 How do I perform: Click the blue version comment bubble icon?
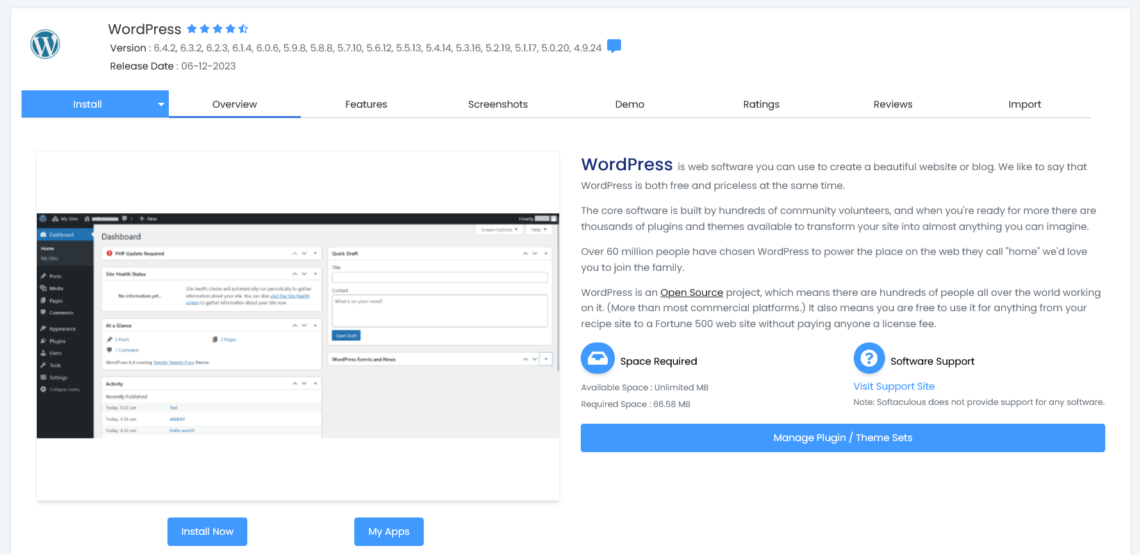point(614,46)
